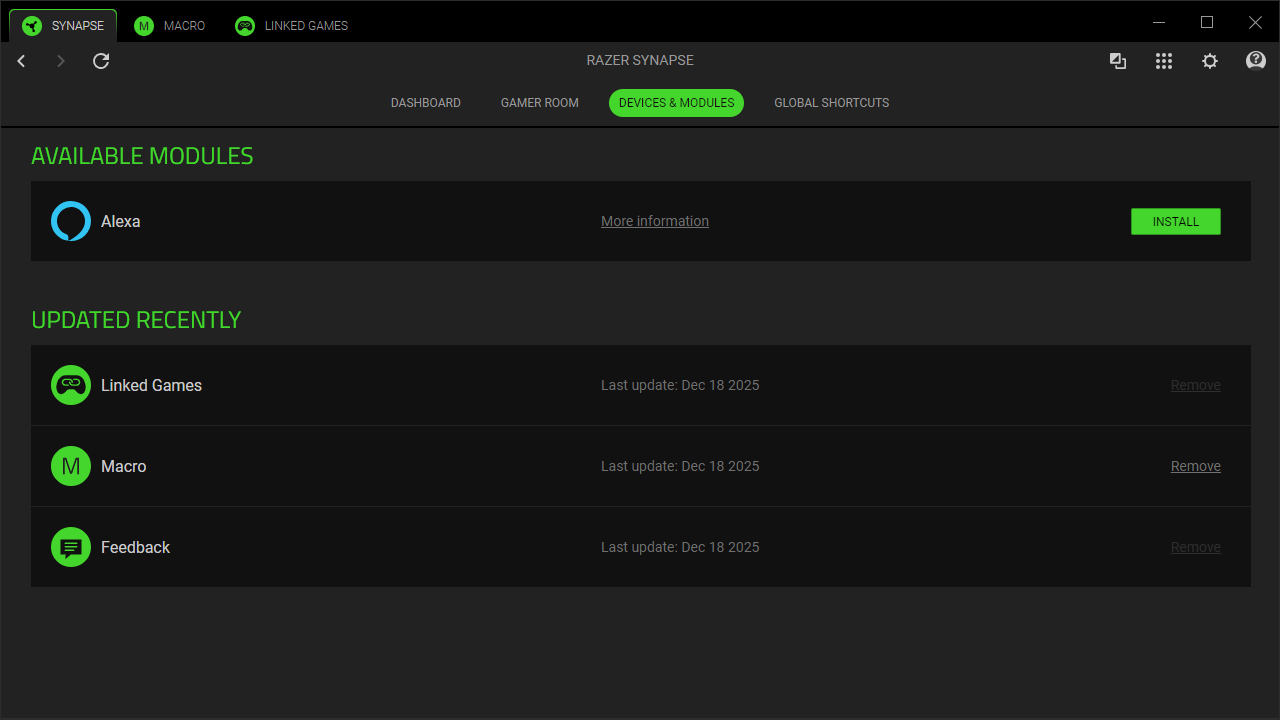
Task: Open the apps grid launcher icon
Action: [x=1164, y=61]
